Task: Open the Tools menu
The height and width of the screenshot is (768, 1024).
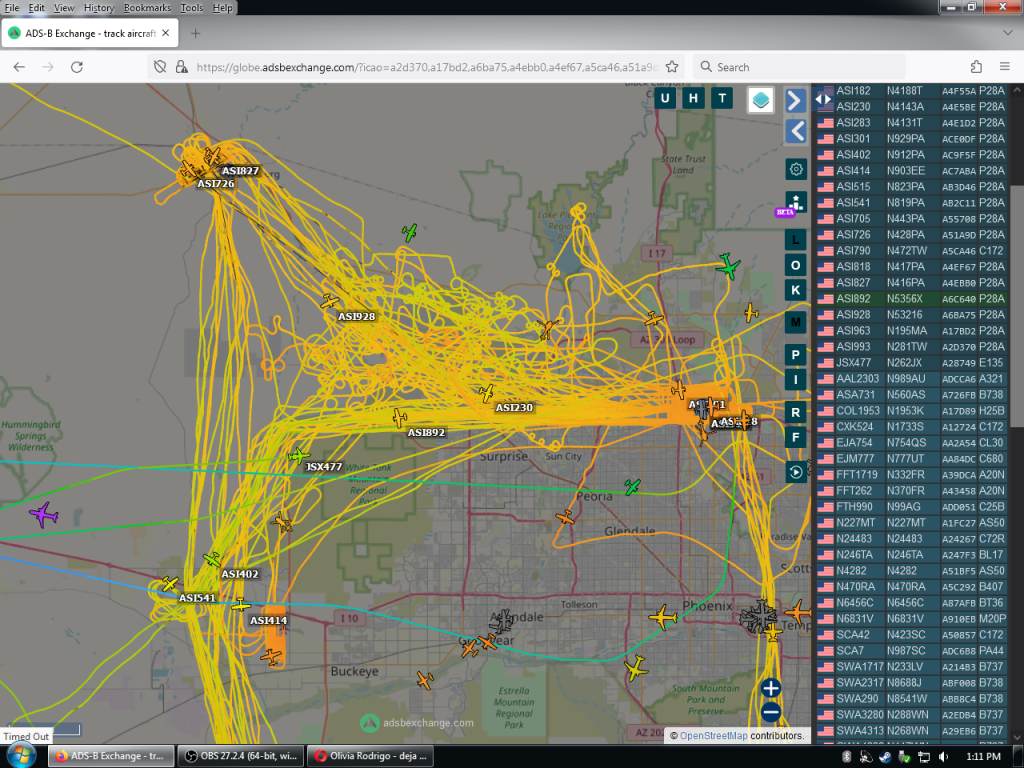Action: pos(191,8)
